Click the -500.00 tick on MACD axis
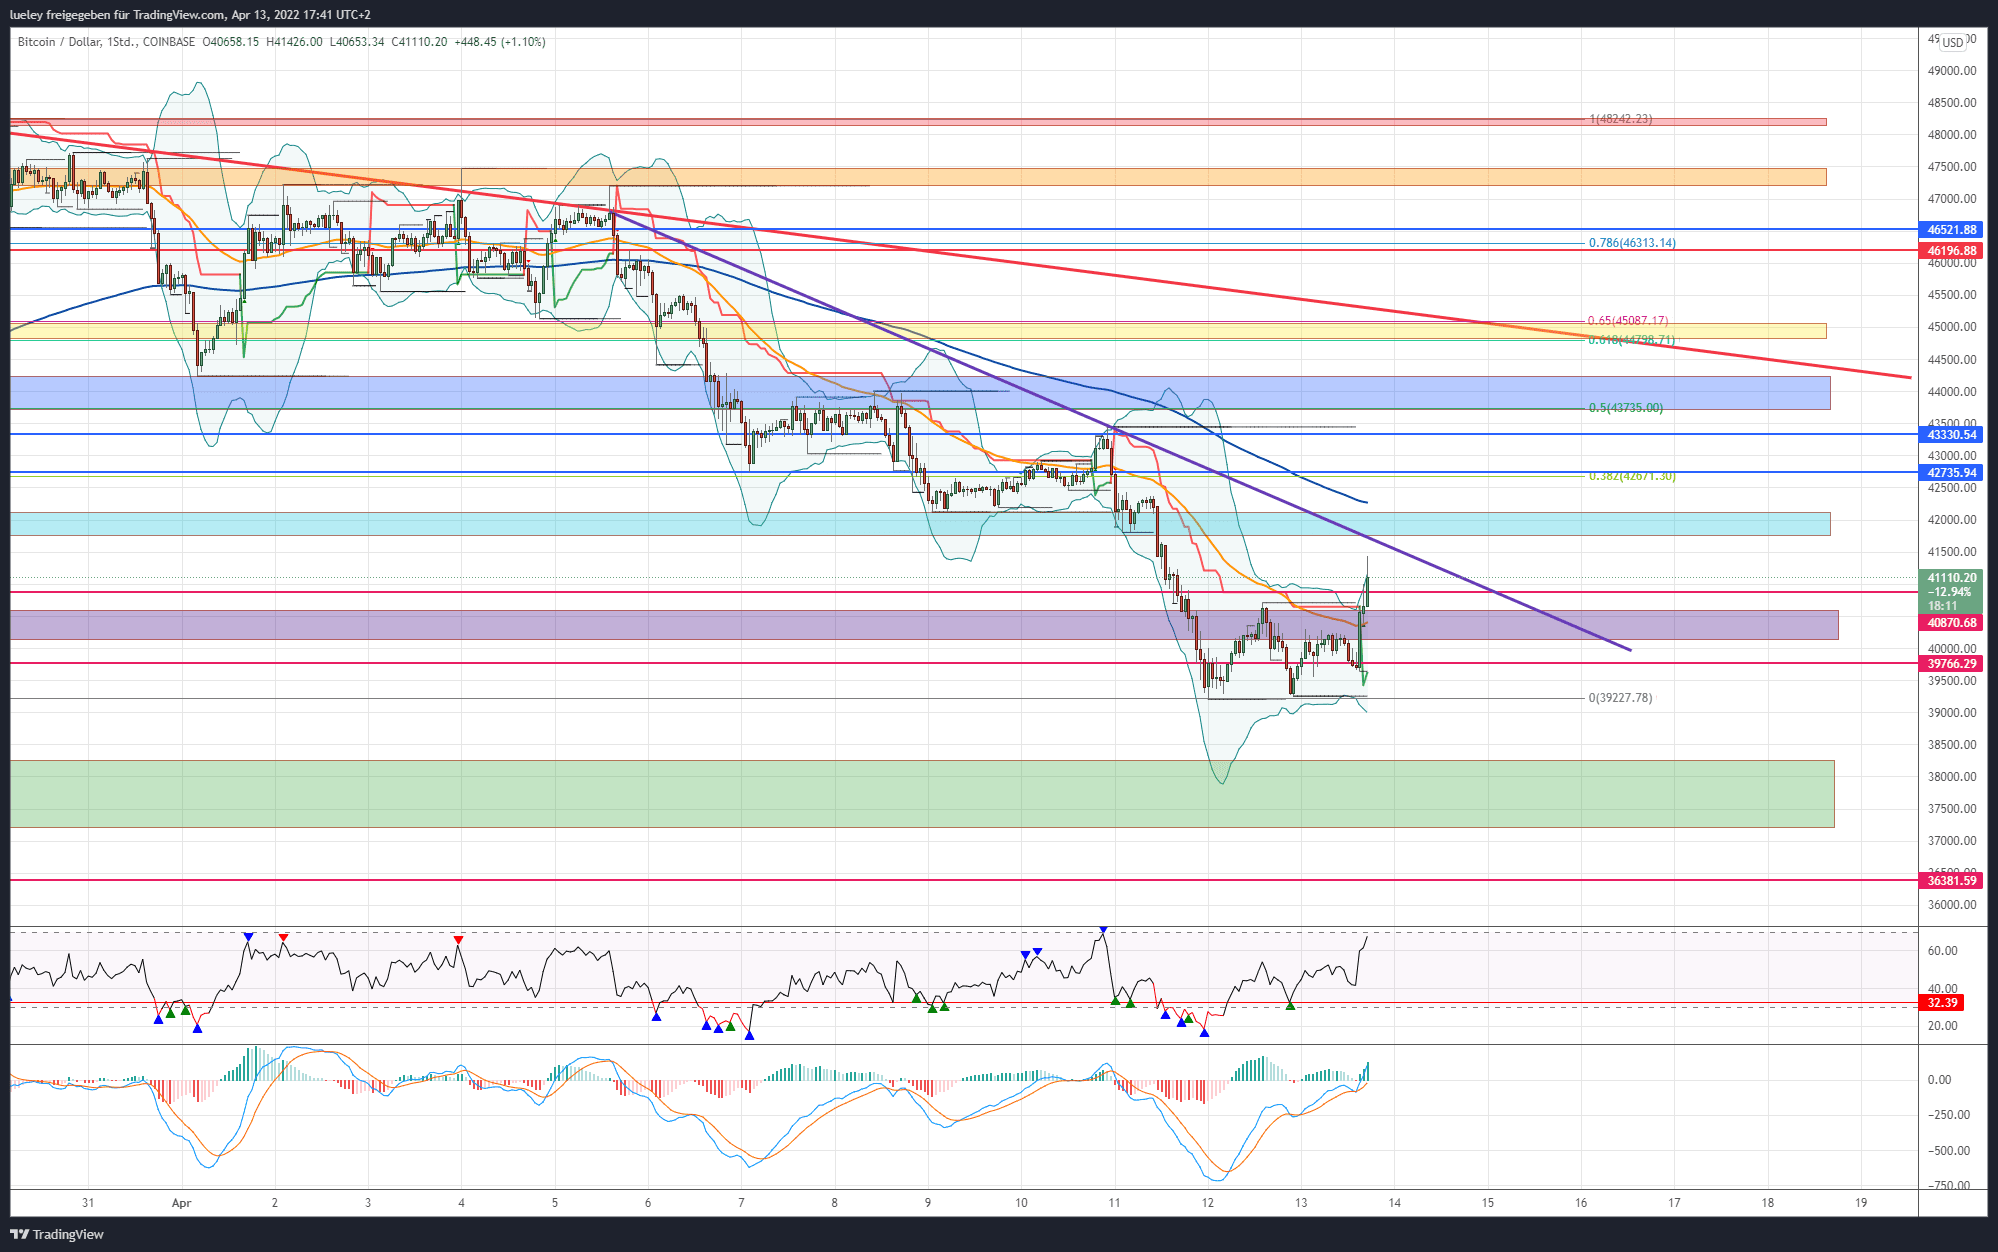The width and height of the screenshot is (1998, 1252). click(1948, 1151)
